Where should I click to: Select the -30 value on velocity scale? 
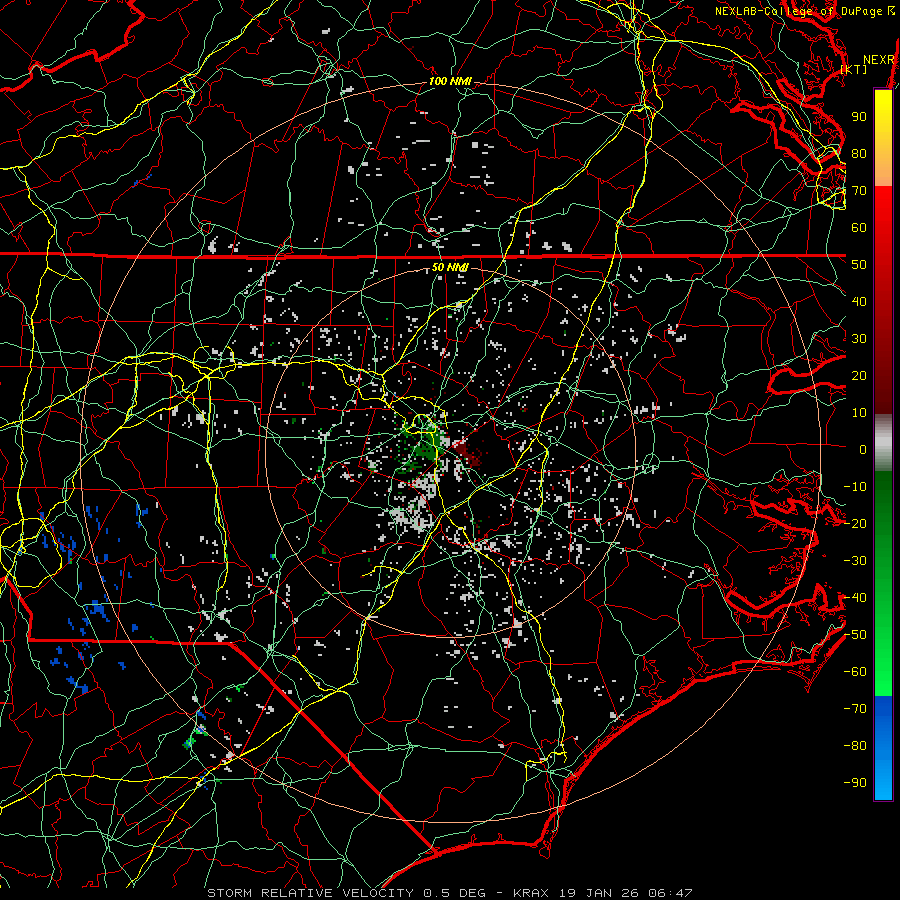coord(855,561)
